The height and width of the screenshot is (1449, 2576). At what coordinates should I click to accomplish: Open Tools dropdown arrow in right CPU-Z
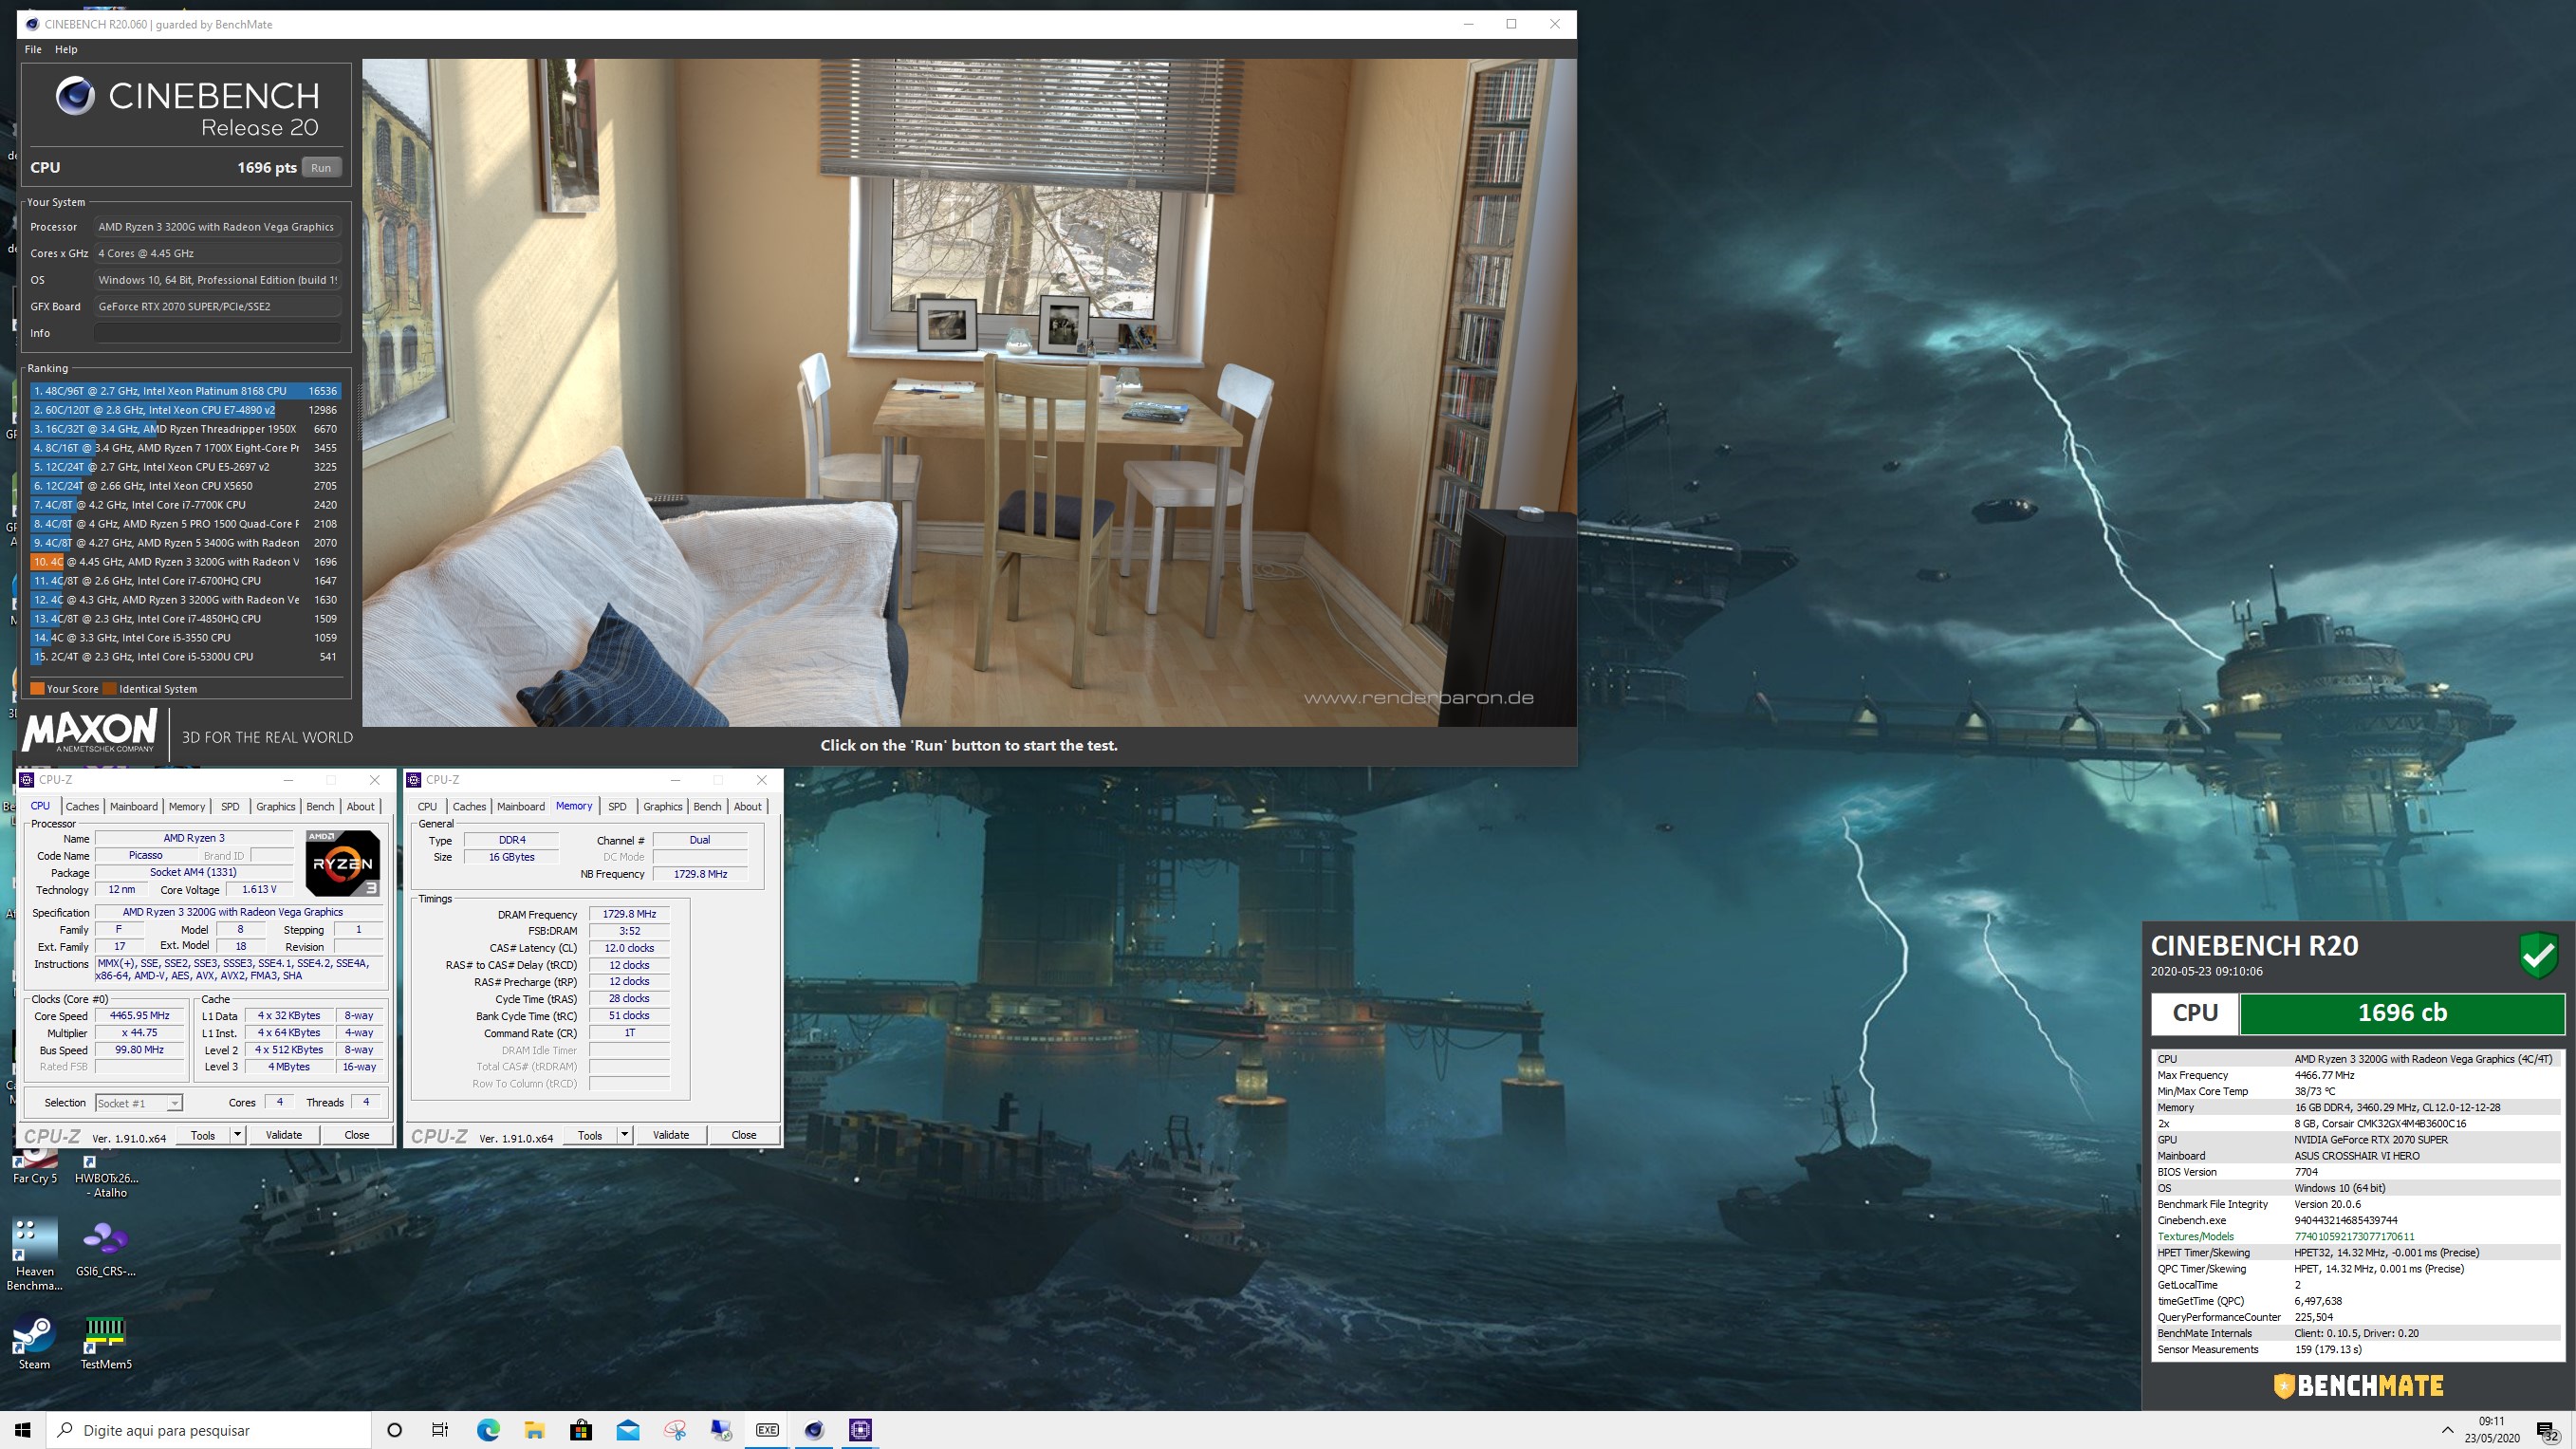click(x=624, y=1135)
